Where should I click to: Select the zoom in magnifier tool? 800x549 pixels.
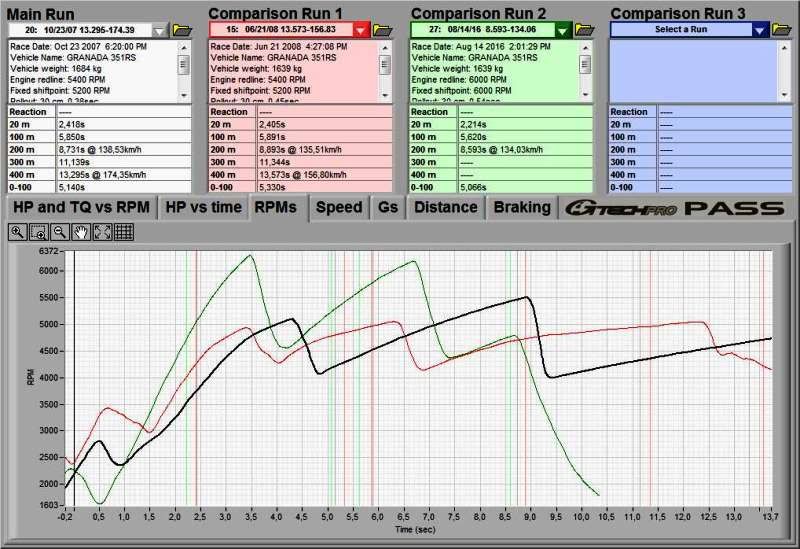coord(18,231)
